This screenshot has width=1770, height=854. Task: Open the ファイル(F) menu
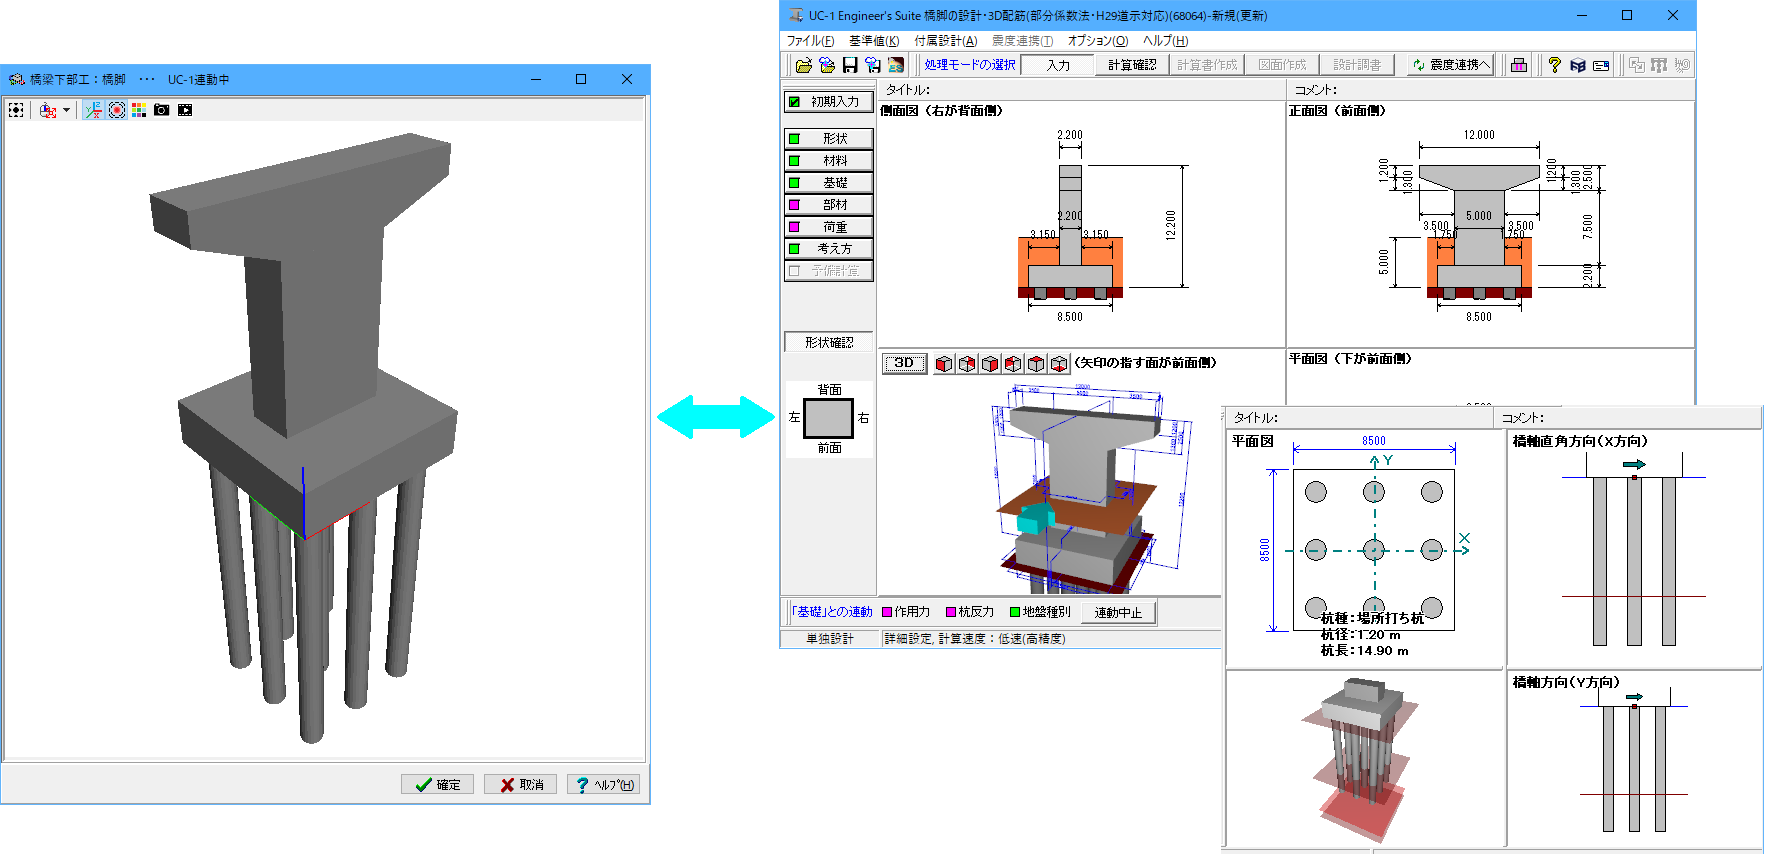(810, 41)
